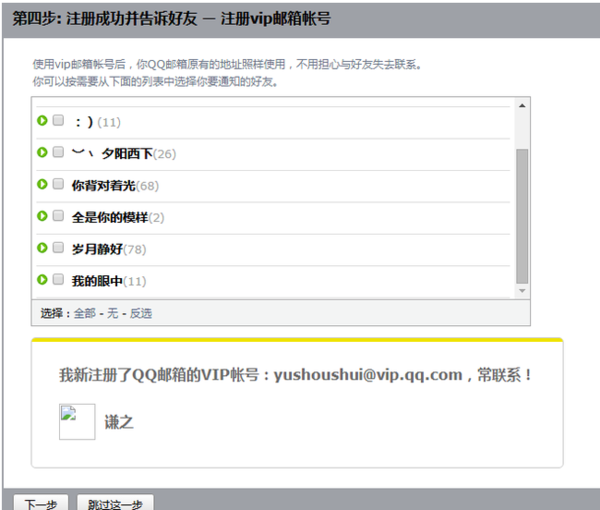This screenshot has height=510, width=600.
Task: Click the 我的眼中 group name
Action: coord(97,281)
